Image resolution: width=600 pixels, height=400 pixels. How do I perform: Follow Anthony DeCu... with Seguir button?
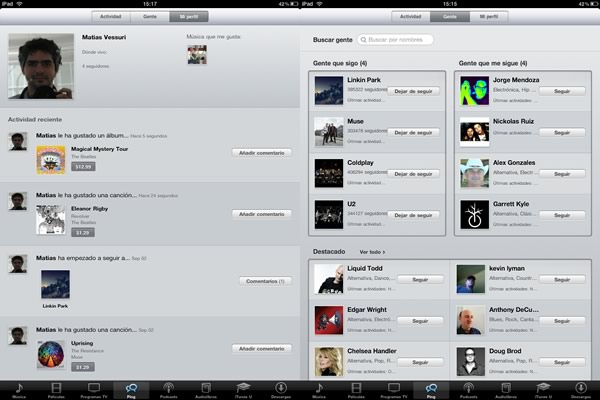[562, 321]
